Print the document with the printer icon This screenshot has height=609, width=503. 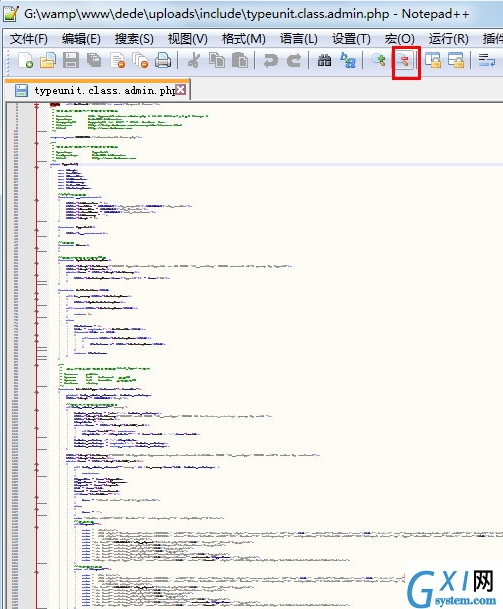coord(163,61)
